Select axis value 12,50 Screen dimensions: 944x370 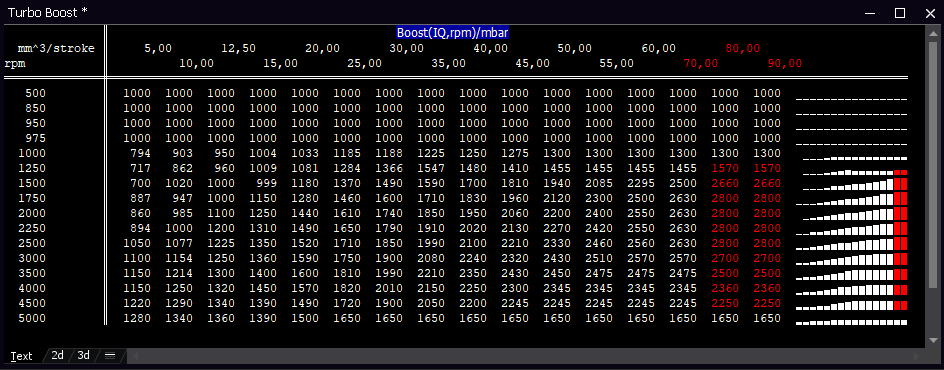(x=238, y=48)
